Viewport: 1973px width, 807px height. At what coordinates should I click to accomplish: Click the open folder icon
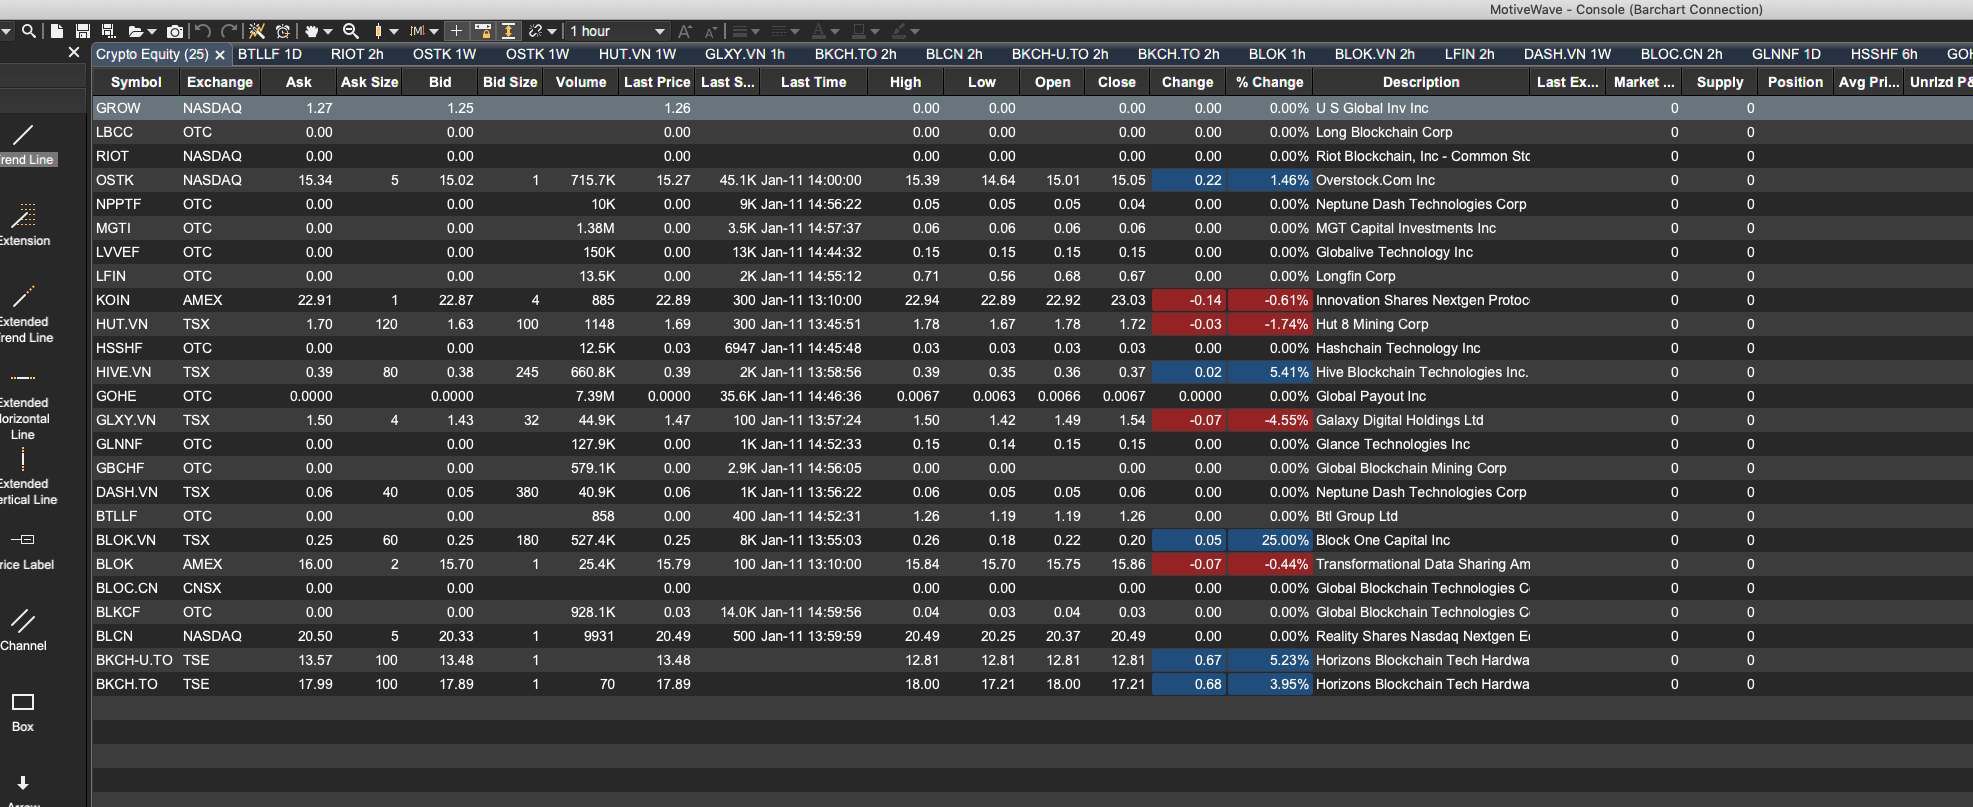pyautogui.click(x=136, y=31)
